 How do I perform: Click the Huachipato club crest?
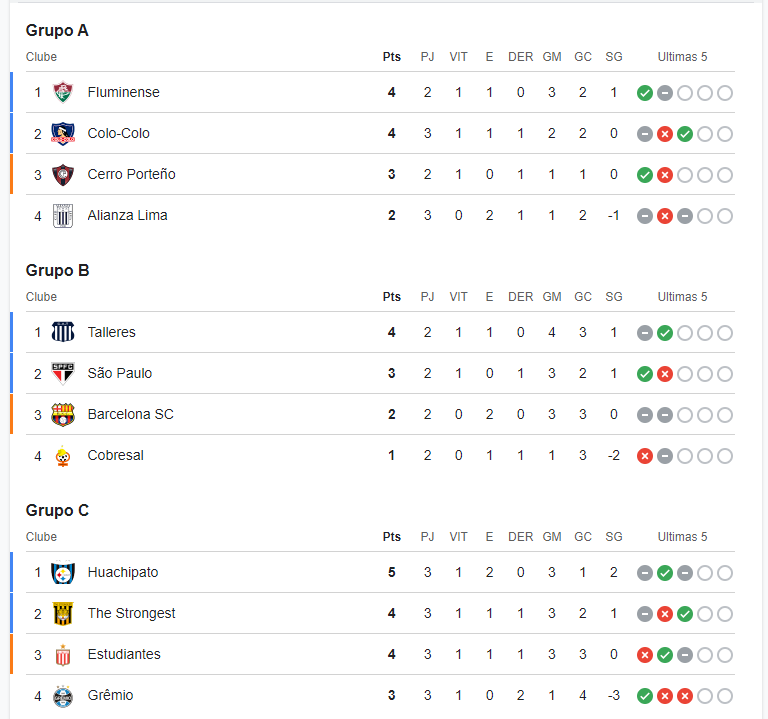coord(63,573)
